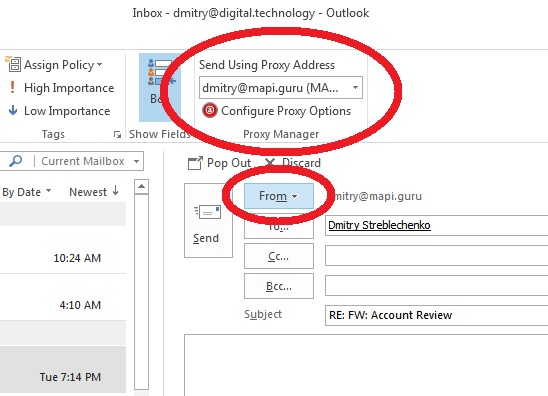
Task: Click the message list scroll-up arrow
Action: (x=141, y=187)
